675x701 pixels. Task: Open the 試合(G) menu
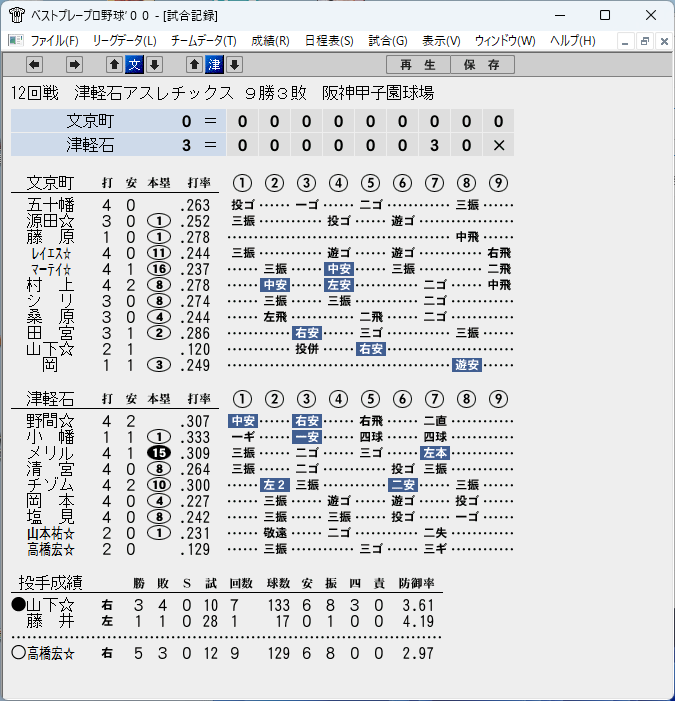tap(388, 41)
